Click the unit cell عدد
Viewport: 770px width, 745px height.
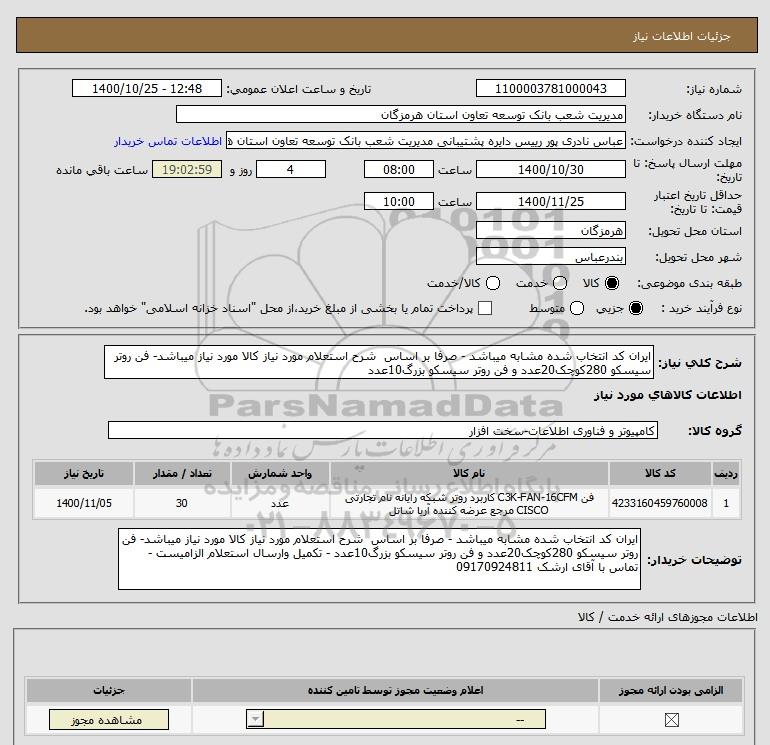280,503
